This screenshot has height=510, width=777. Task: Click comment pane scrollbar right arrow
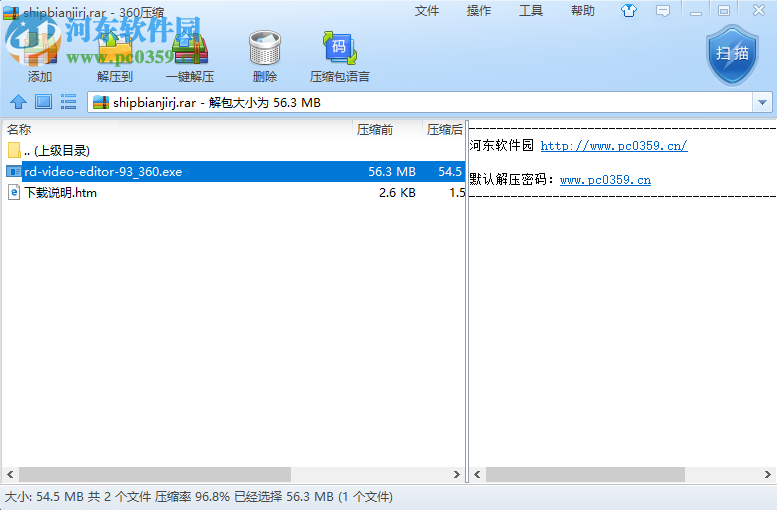768,474
